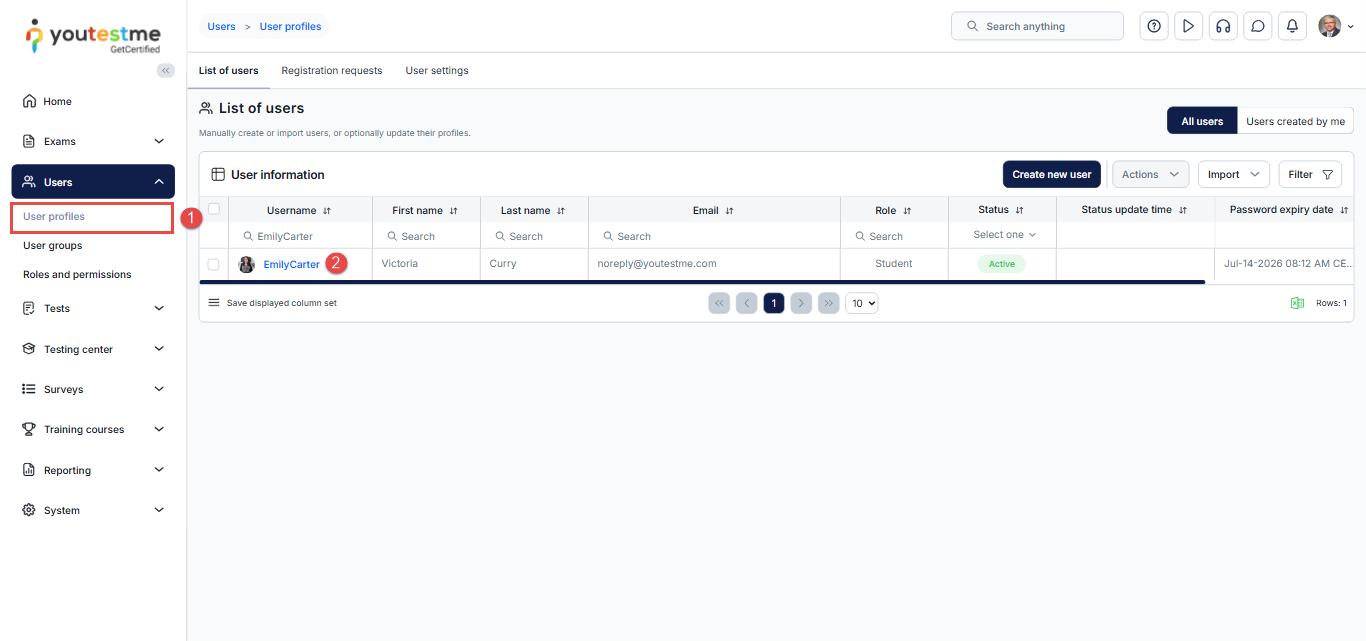The height and width of the screenshot is (641, 1366).
Task: Click the First name search filter field
Action: click(426, 236)
